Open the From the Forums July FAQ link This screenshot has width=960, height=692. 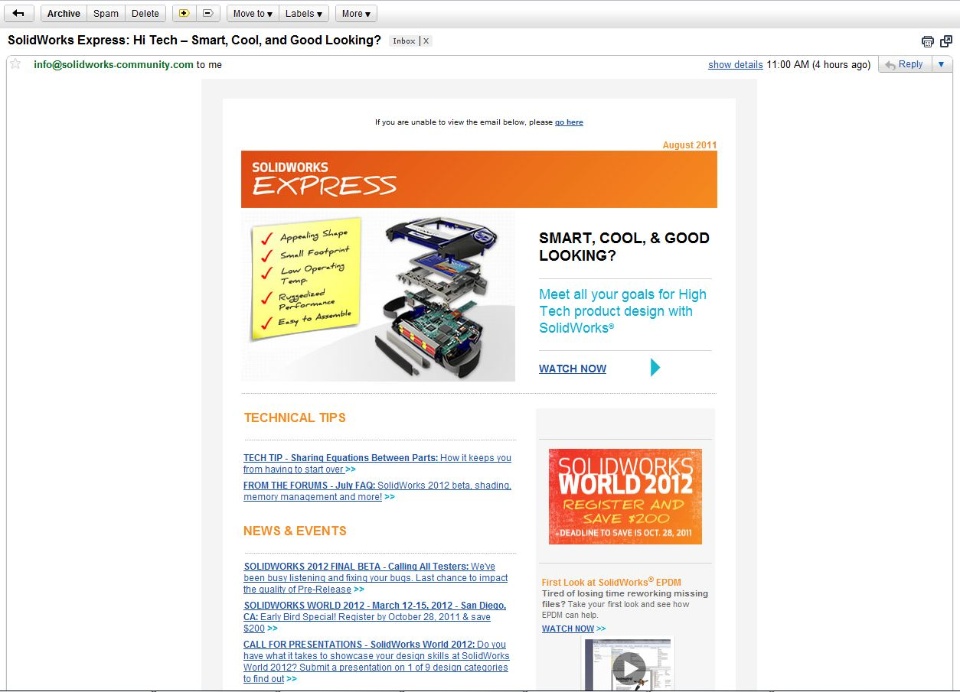(377, 491)
